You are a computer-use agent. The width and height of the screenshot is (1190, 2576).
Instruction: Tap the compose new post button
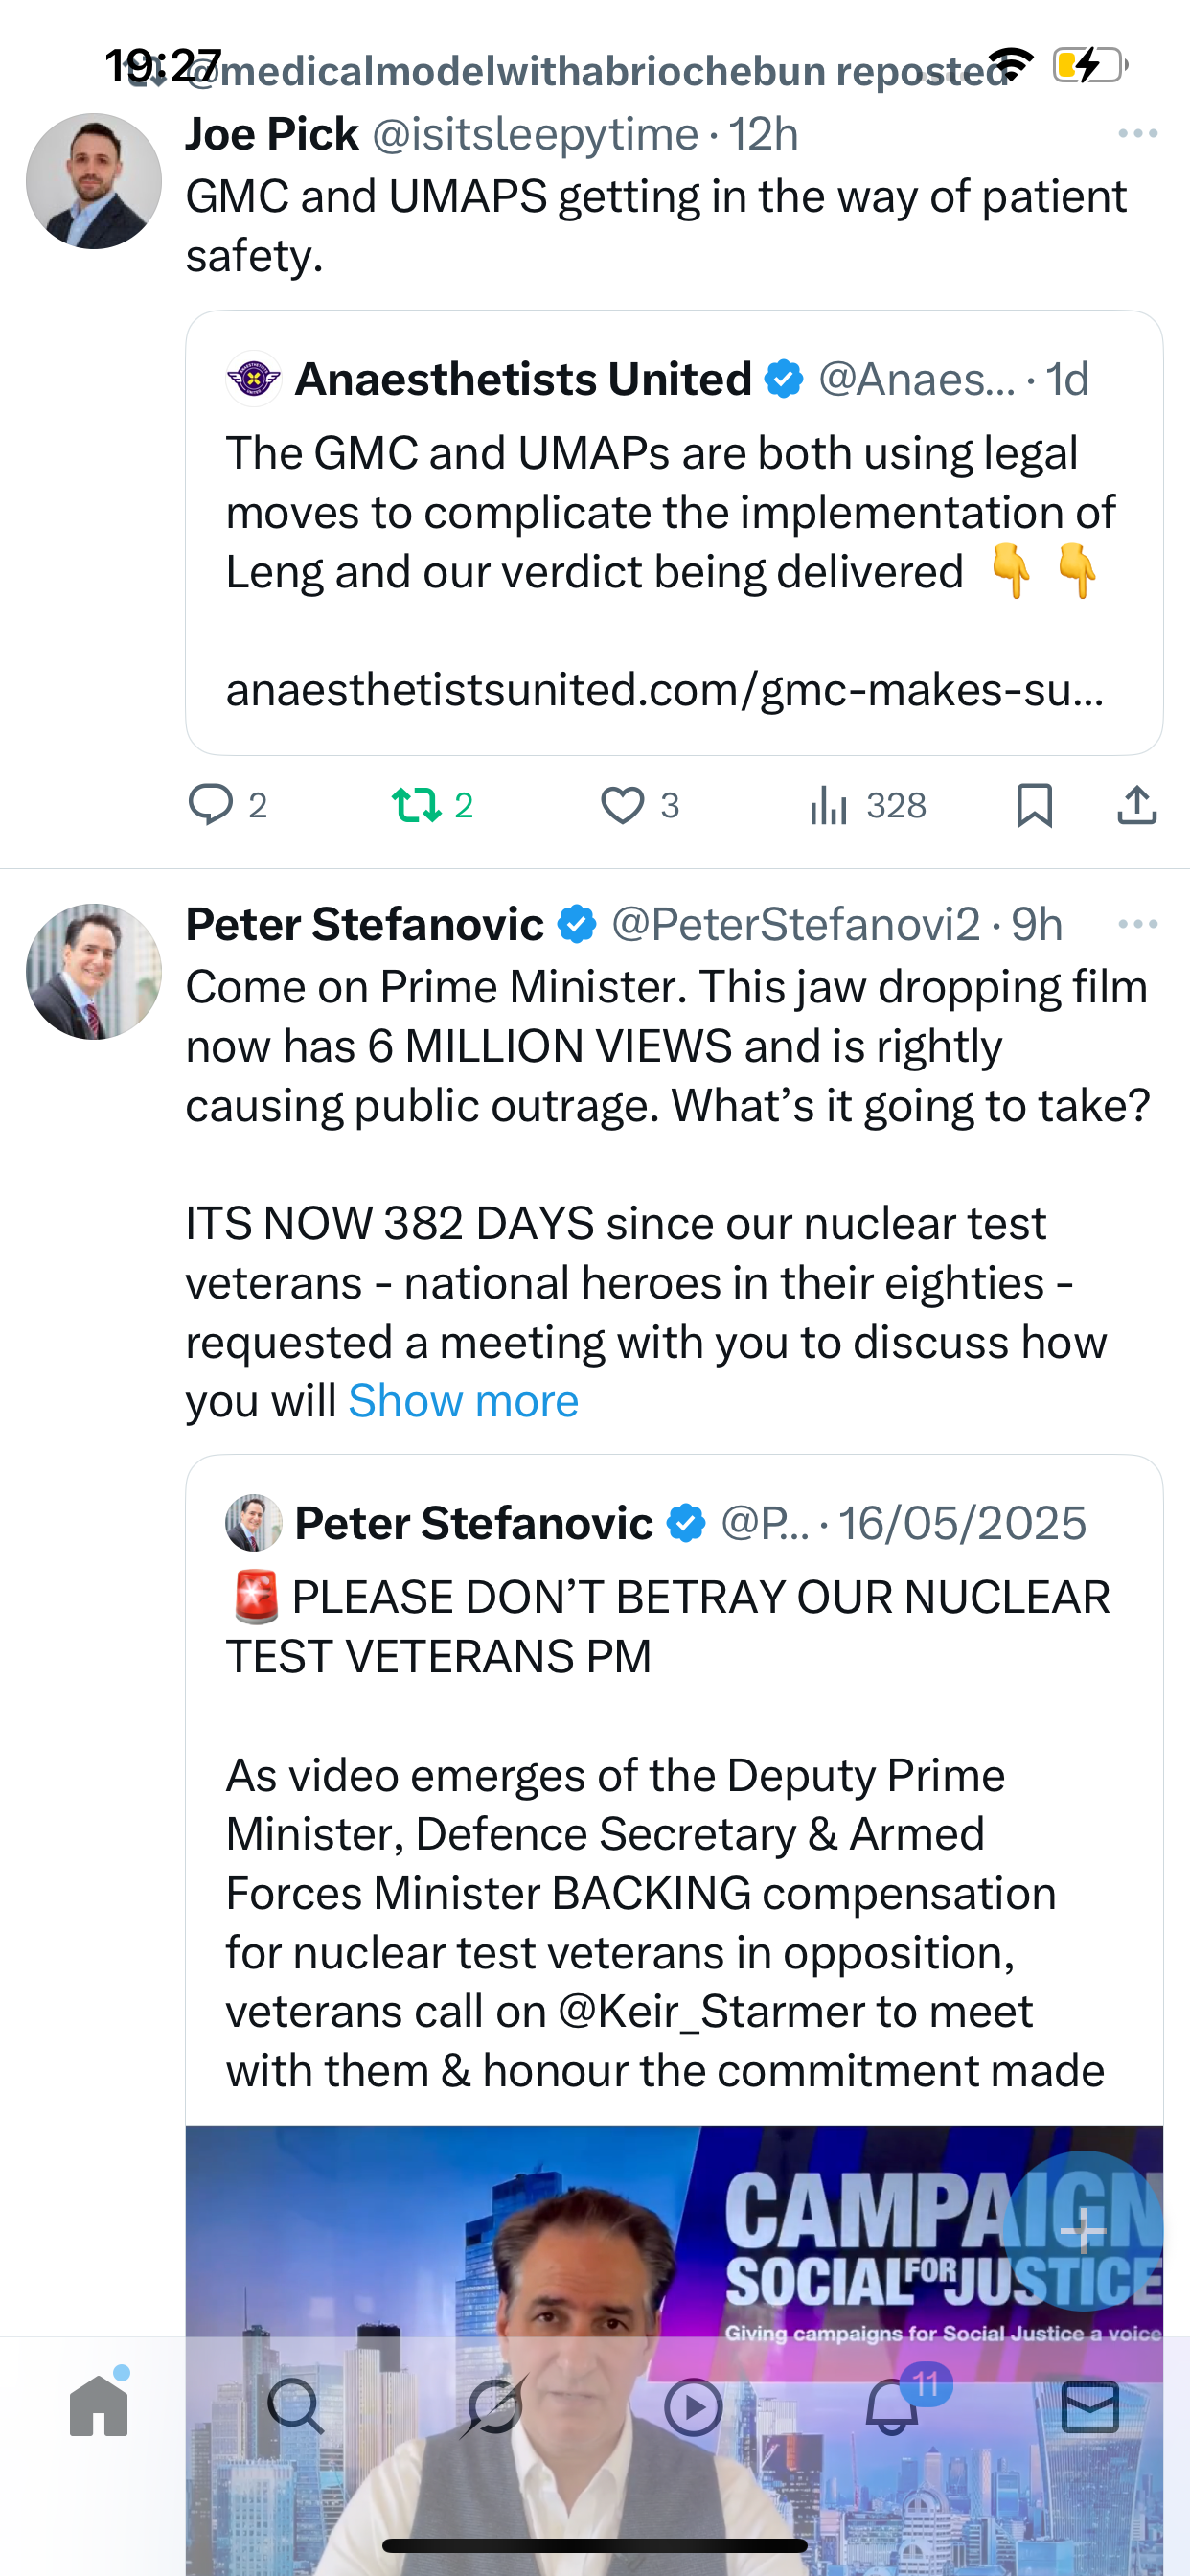pyautogui.click(x=1082, y=2232)
